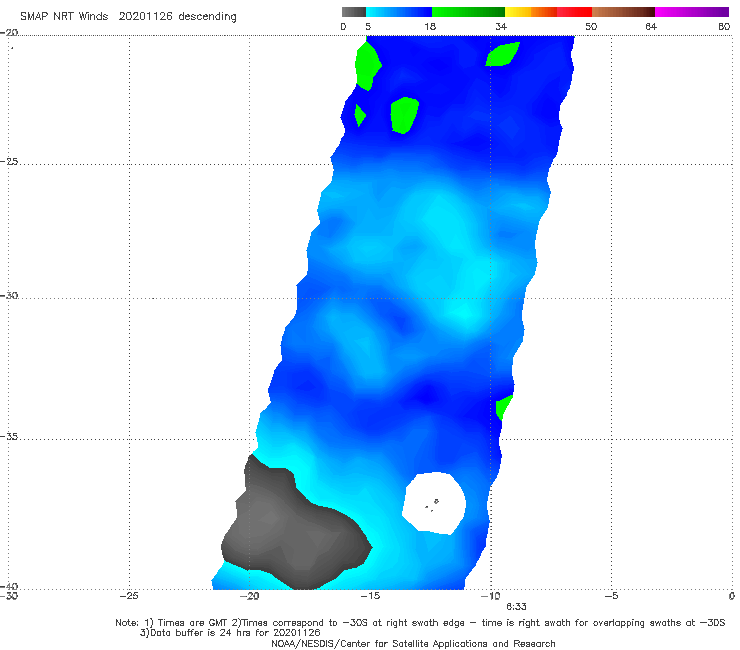Choose the red segment of the color bar
Screen dimensions: 740x650
[x=574, y=12]
